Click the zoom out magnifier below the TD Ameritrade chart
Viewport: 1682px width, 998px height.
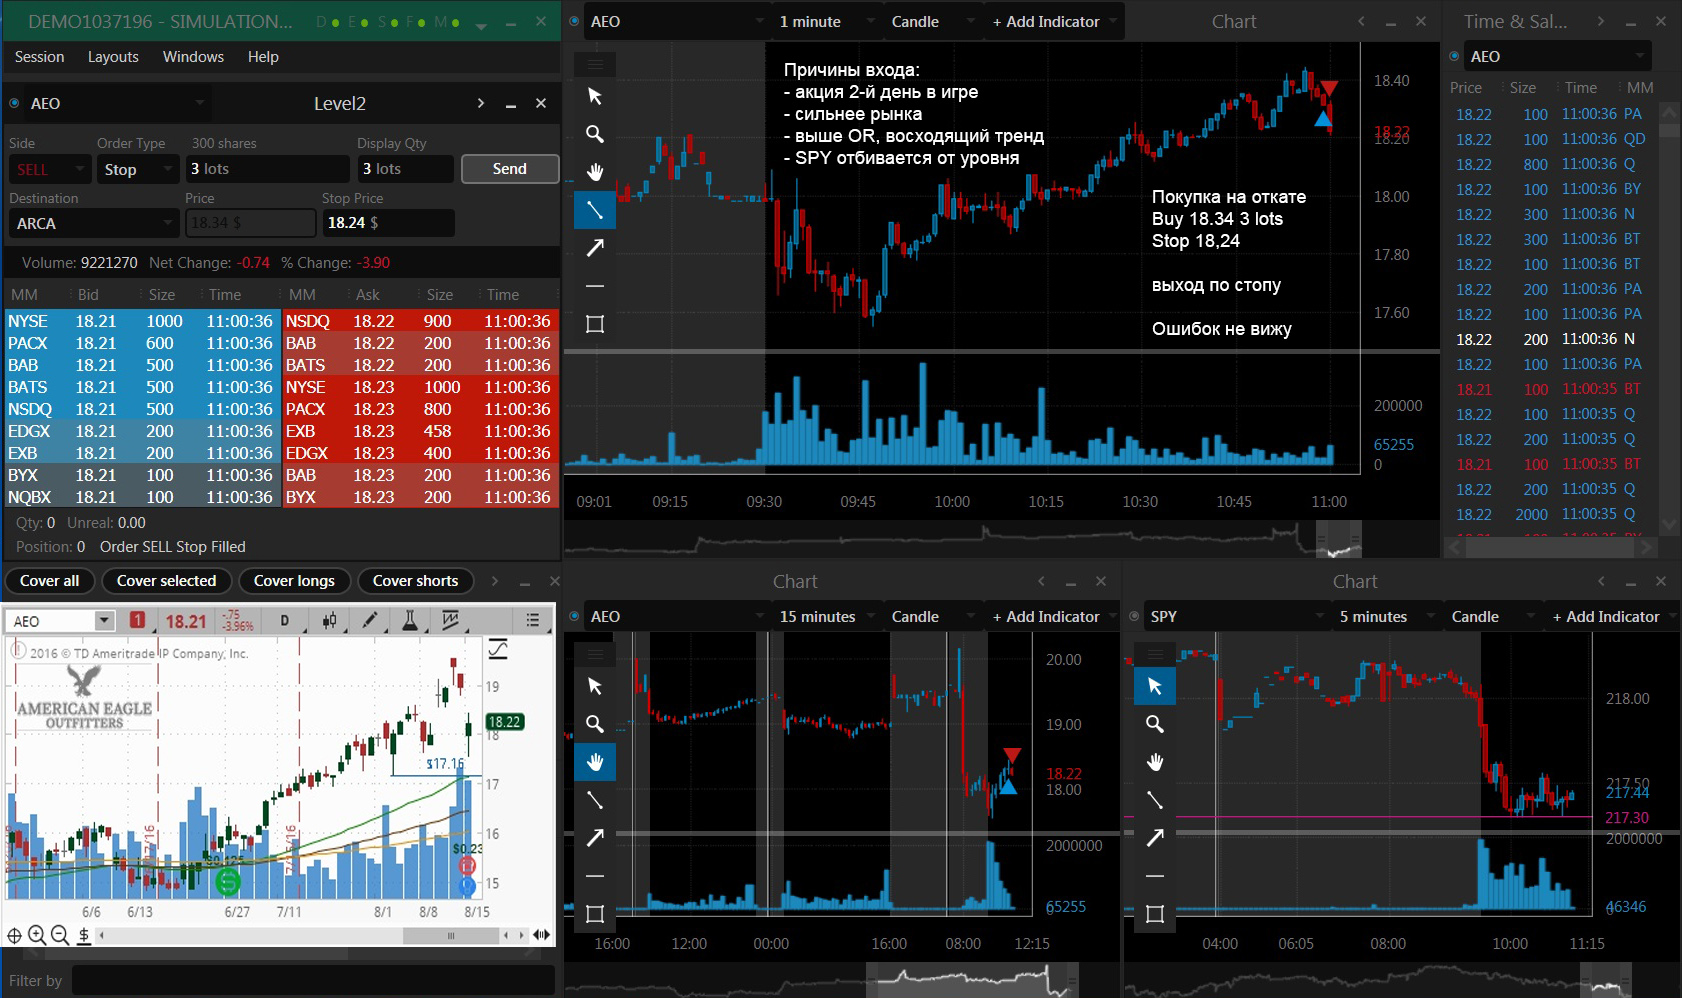click(x=59, y=935)
